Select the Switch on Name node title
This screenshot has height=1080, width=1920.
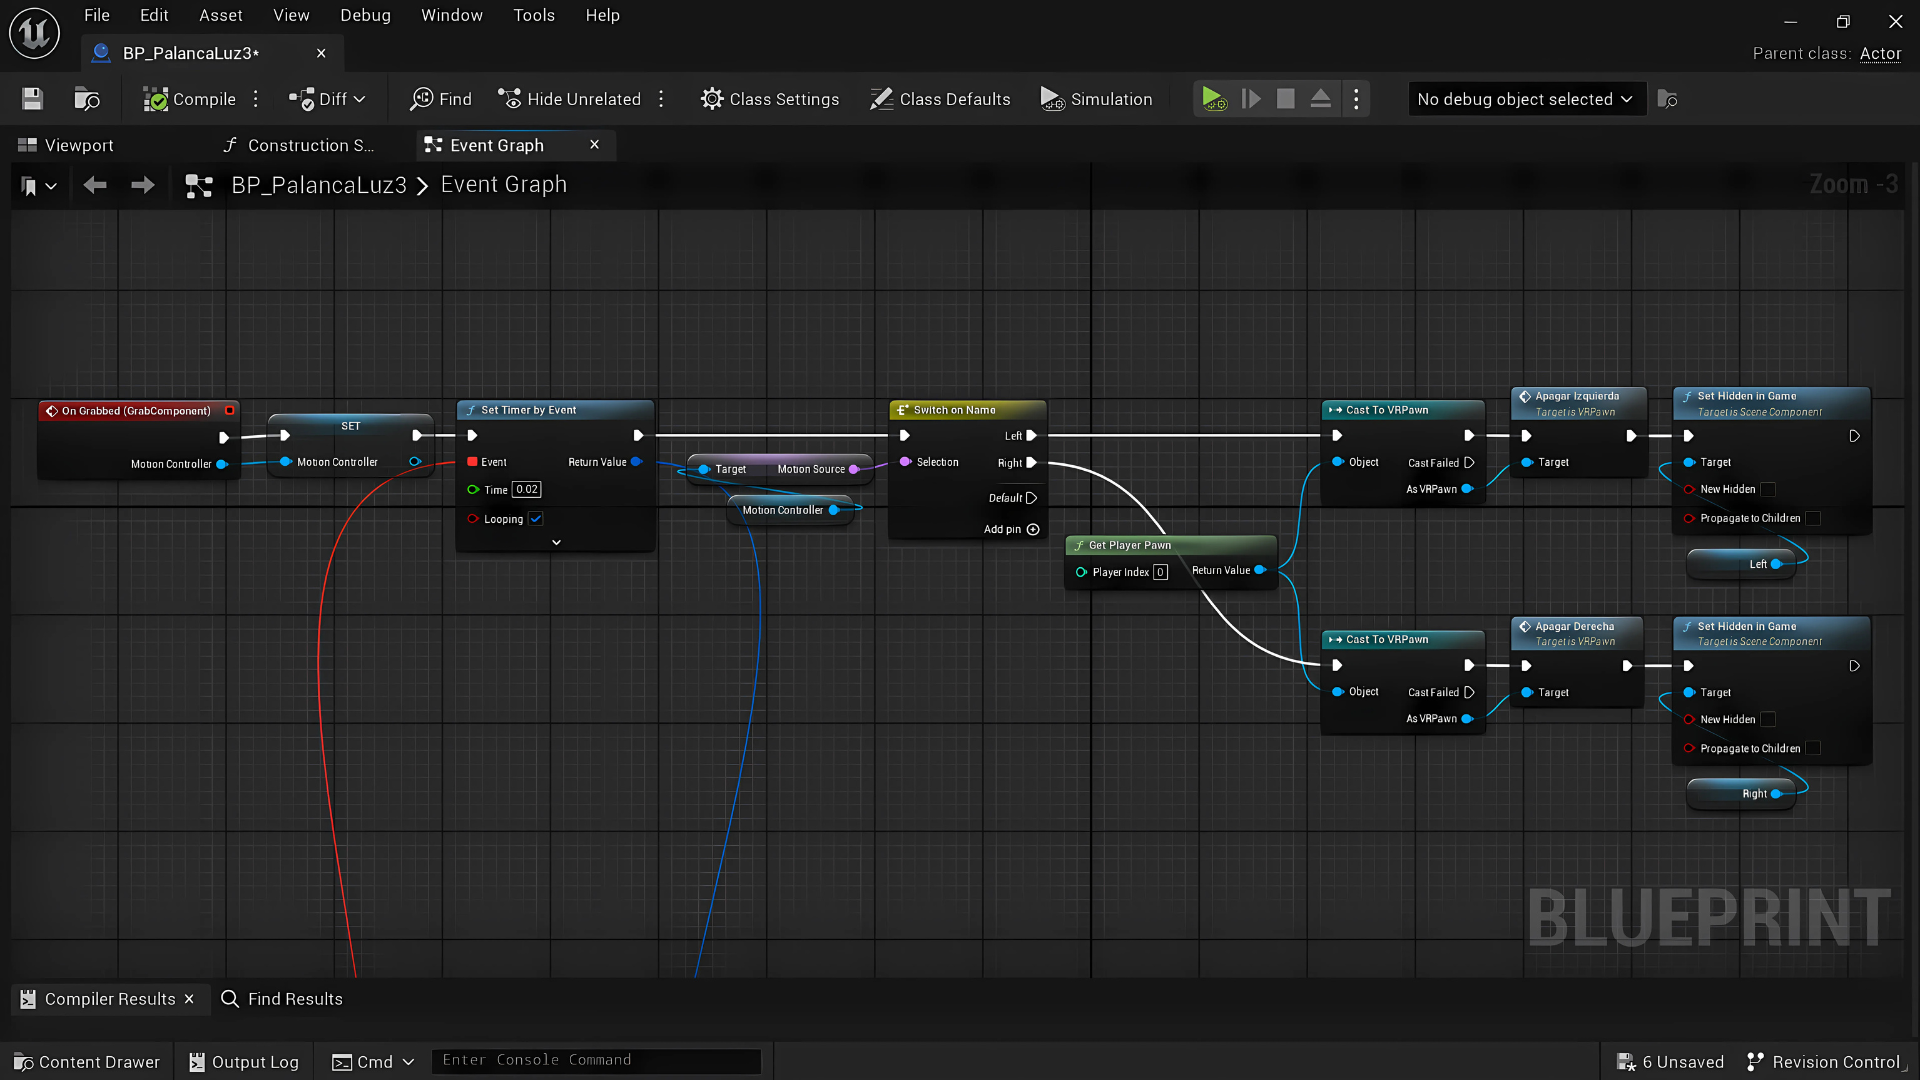(x=954, y=410)
